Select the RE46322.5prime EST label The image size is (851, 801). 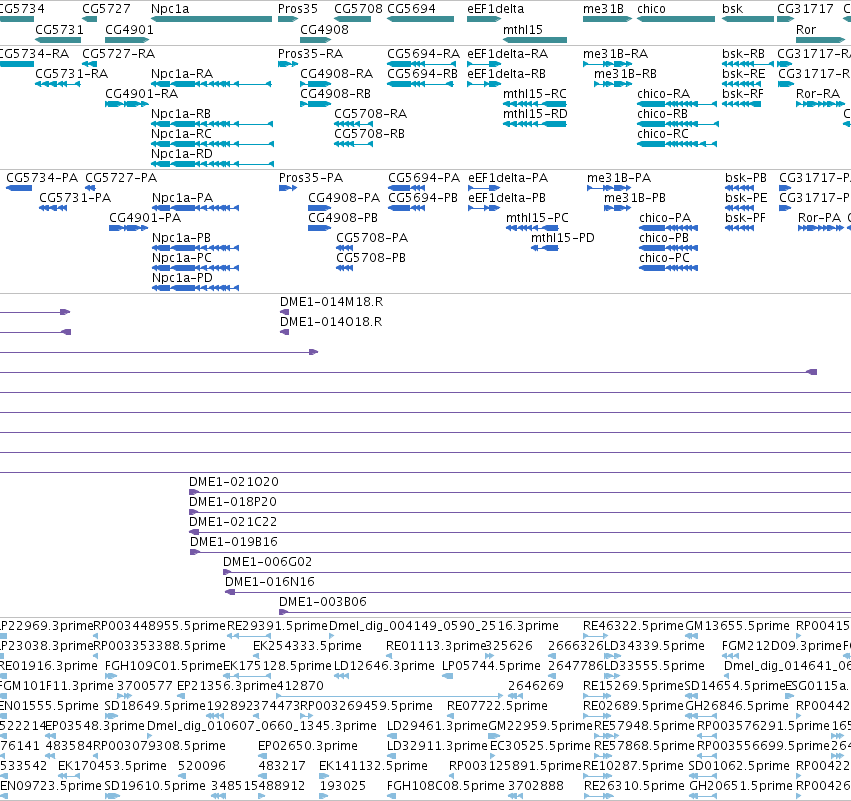pyautogui.click(x=633, y=625)
